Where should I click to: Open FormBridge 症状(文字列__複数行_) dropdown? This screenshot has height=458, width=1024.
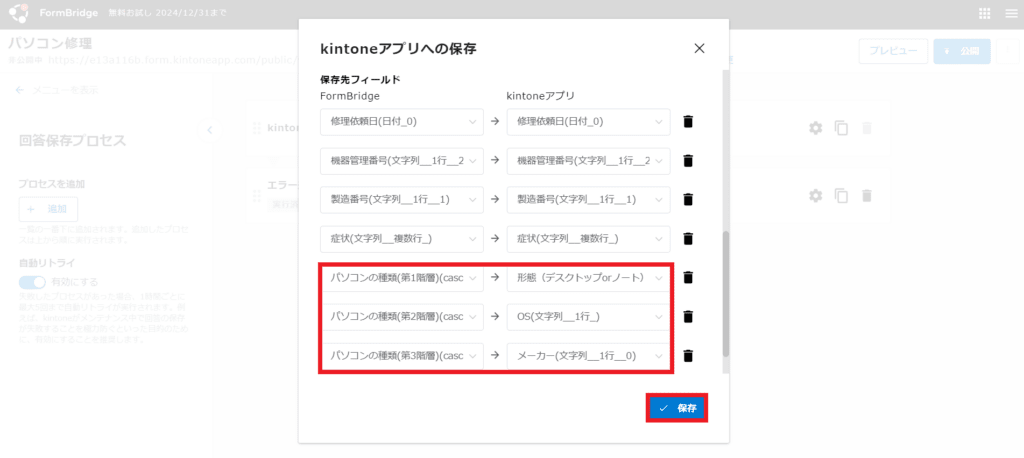coord(401,238)
